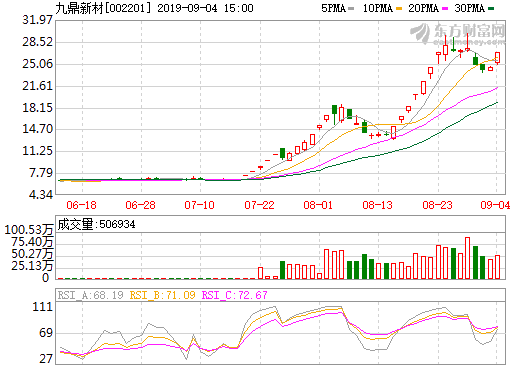This screenshot has height=365, width=520.
Task: Select the magenta 20PMA legend color marker
Action: [445, 9]
